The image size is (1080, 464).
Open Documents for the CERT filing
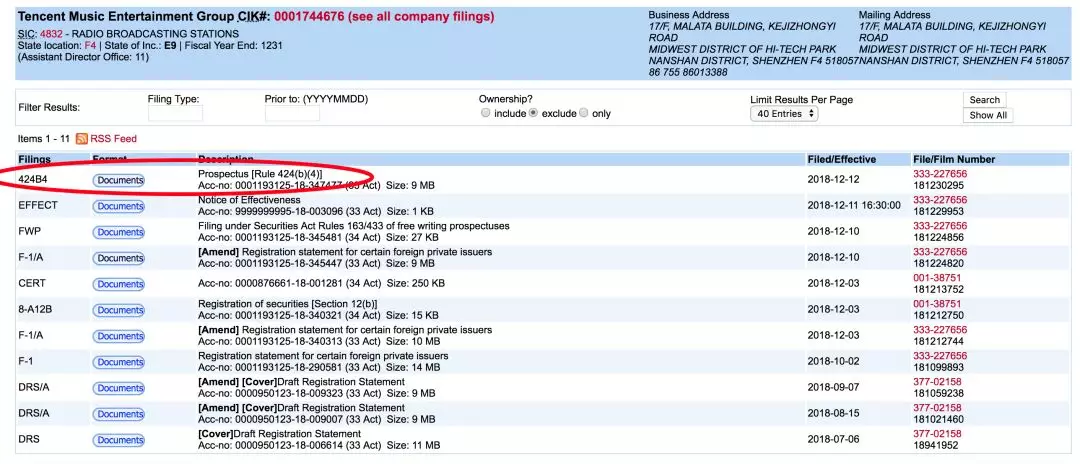point(118,284)
